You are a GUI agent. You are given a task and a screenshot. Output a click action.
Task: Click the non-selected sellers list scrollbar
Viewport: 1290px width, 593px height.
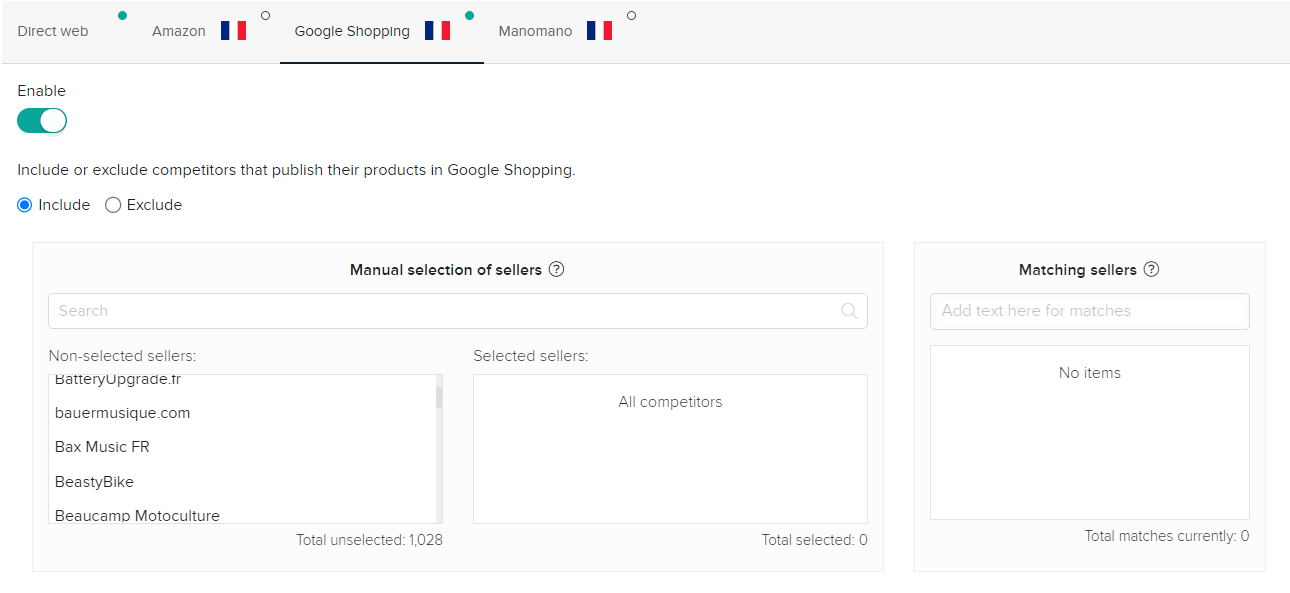(x=439, y=398)
